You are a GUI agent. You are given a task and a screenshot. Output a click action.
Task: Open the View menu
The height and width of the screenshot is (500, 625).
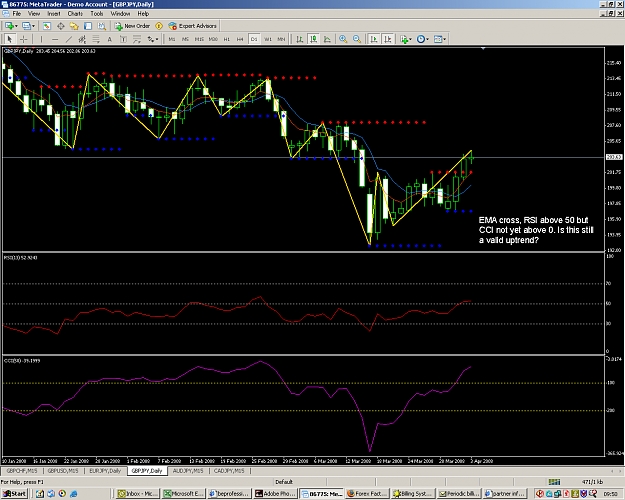tap(34, 14)
